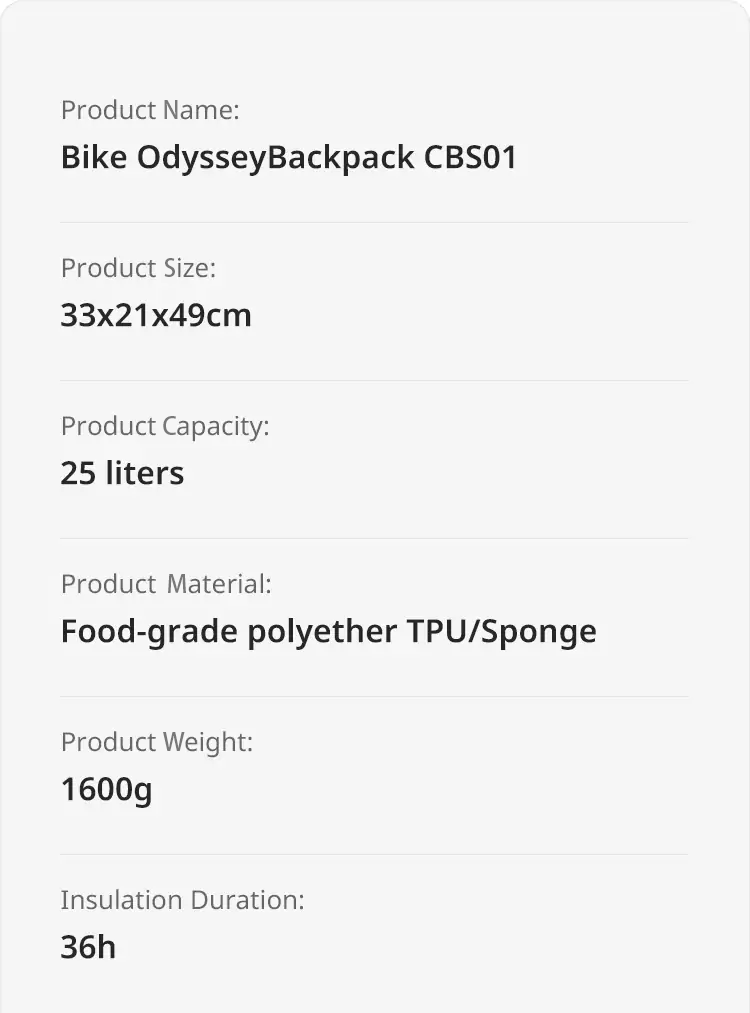Select the 36h insulation value

89,947
